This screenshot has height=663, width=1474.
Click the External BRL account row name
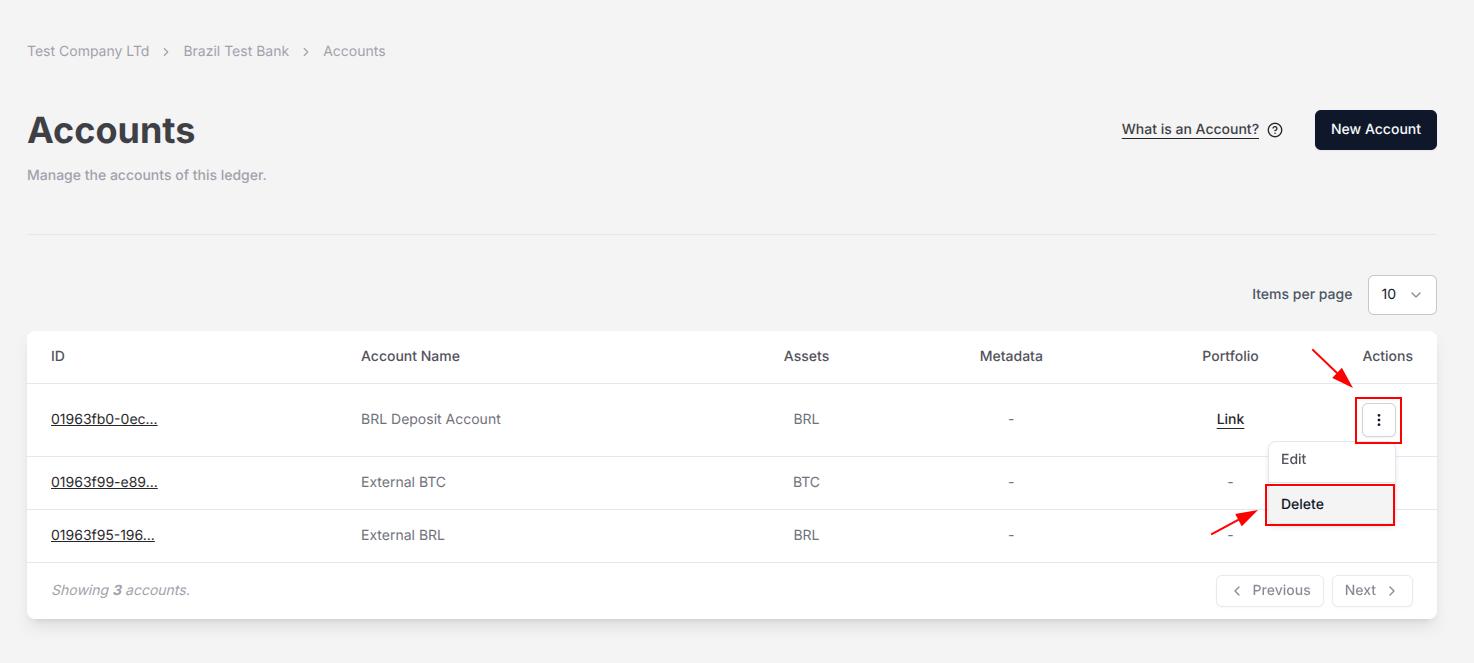402,535
